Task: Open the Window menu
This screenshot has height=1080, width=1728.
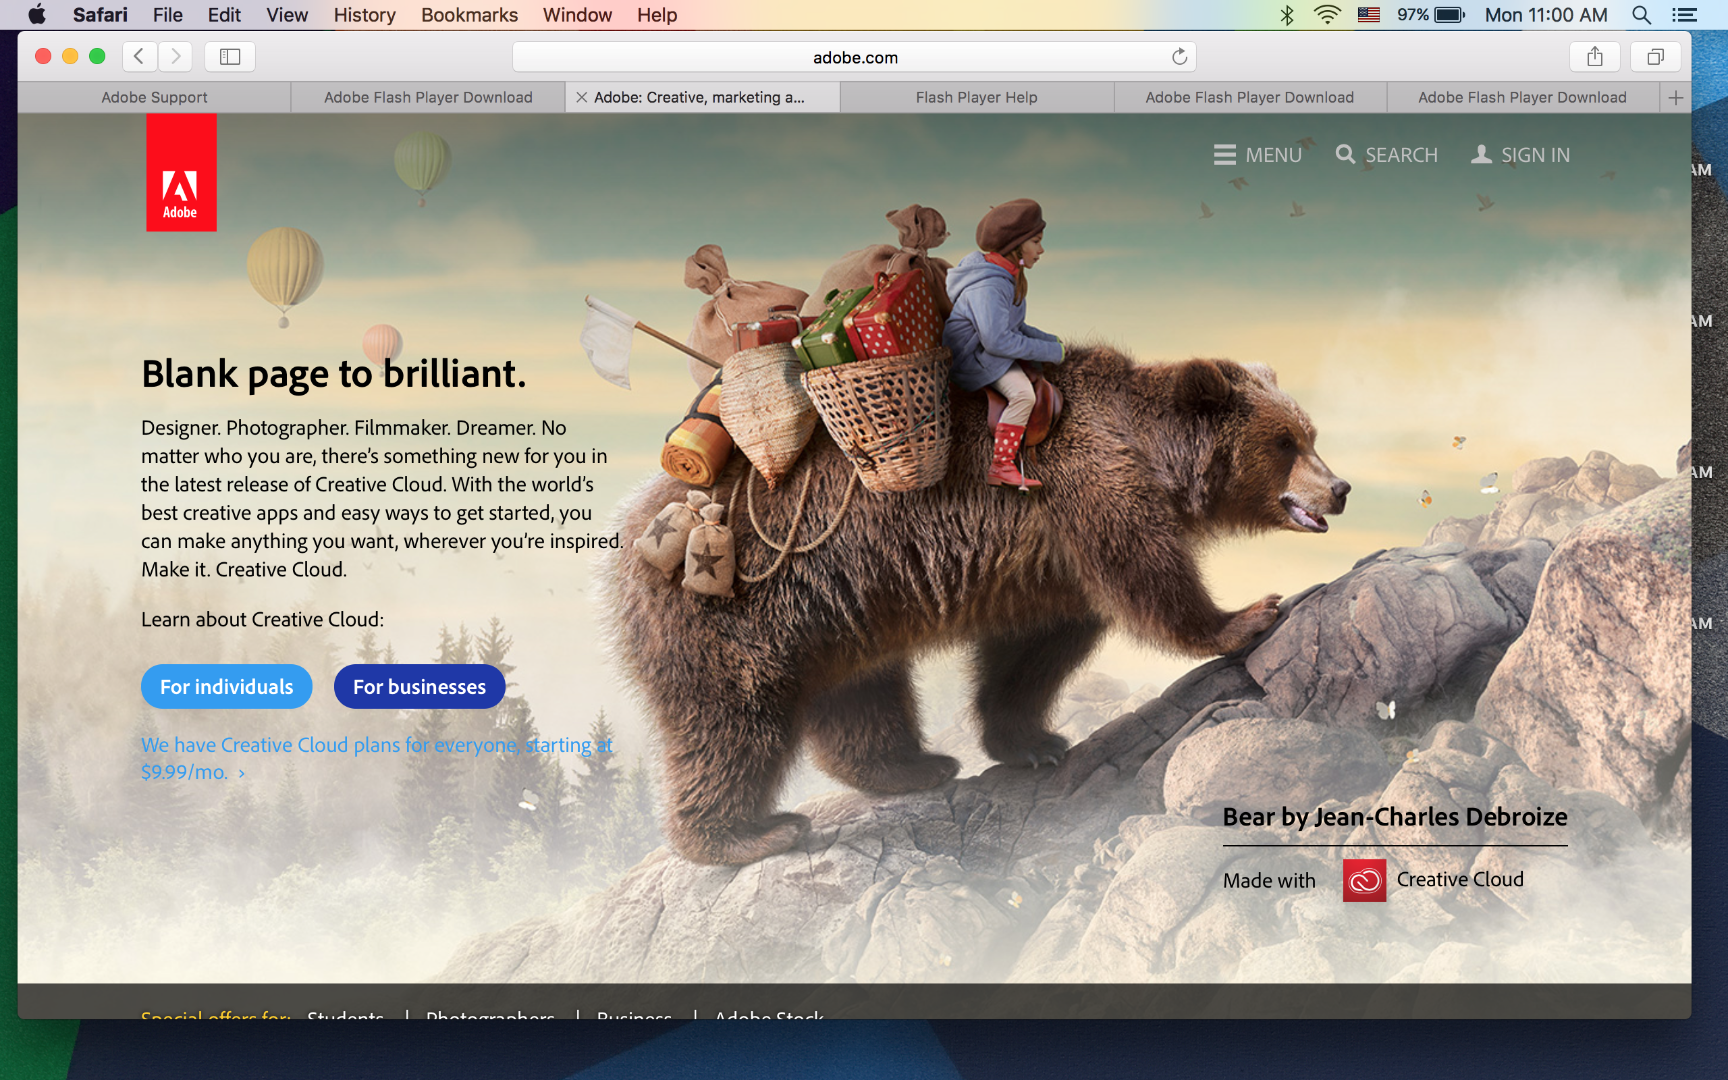Action: [x=578, y=15]
